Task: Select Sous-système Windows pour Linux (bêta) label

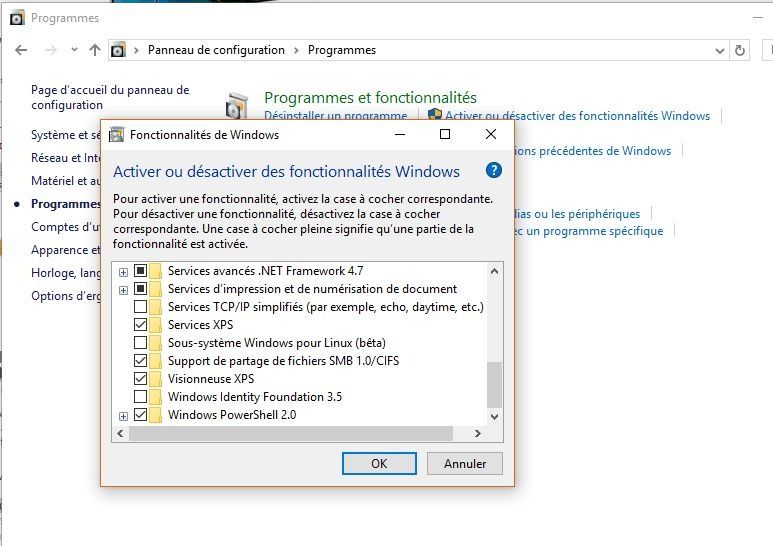Action: [x=277, y=343]
